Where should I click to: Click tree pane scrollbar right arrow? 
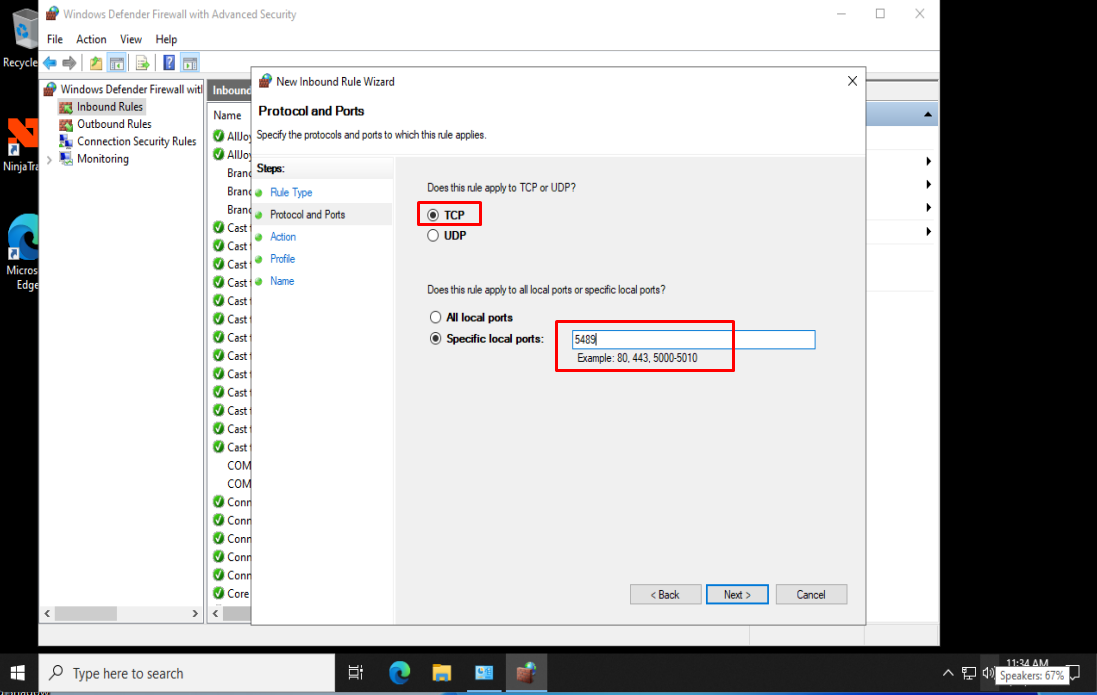coord(195,613)
